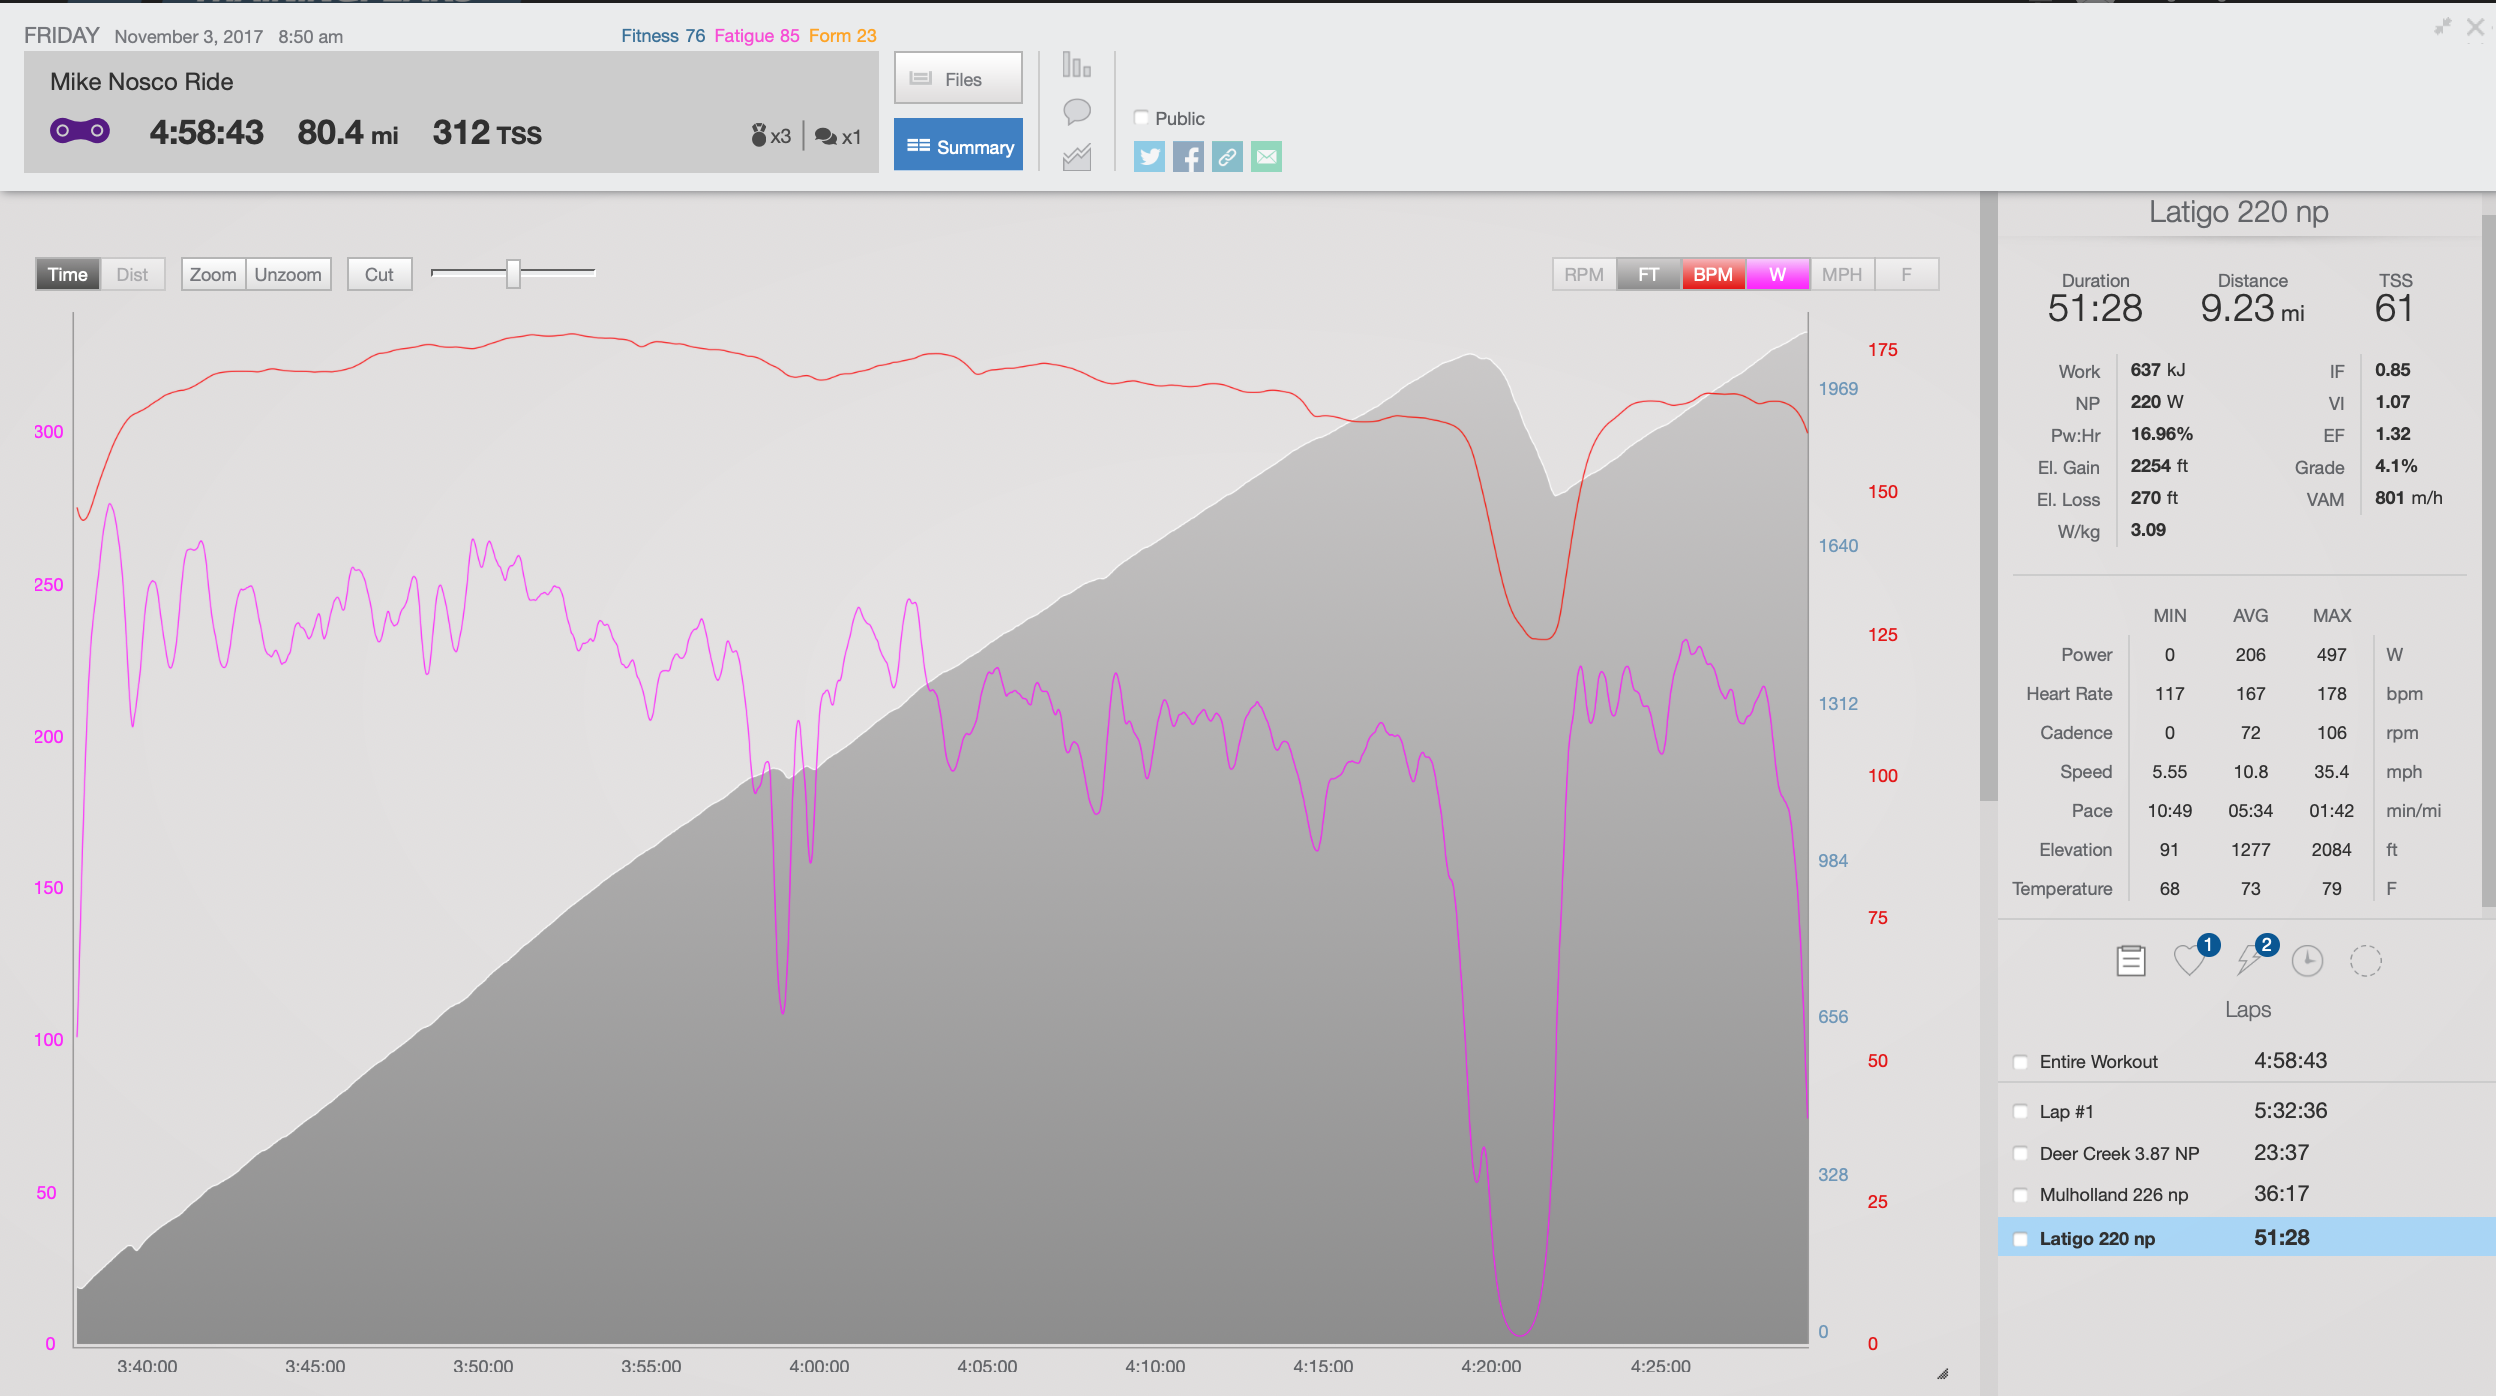The width and height of the screenshot is (2496, 1396).
Task: Share workout on Twitter icon
Action: tap(1149, 157)
